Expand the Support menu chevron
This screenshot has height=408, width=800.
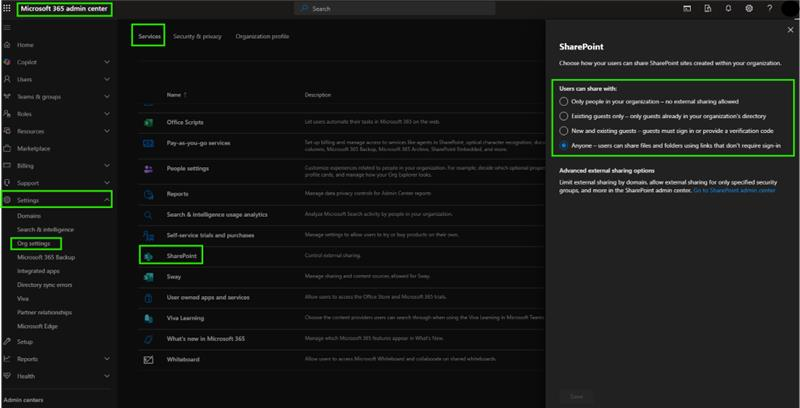[x=107, y=183]
